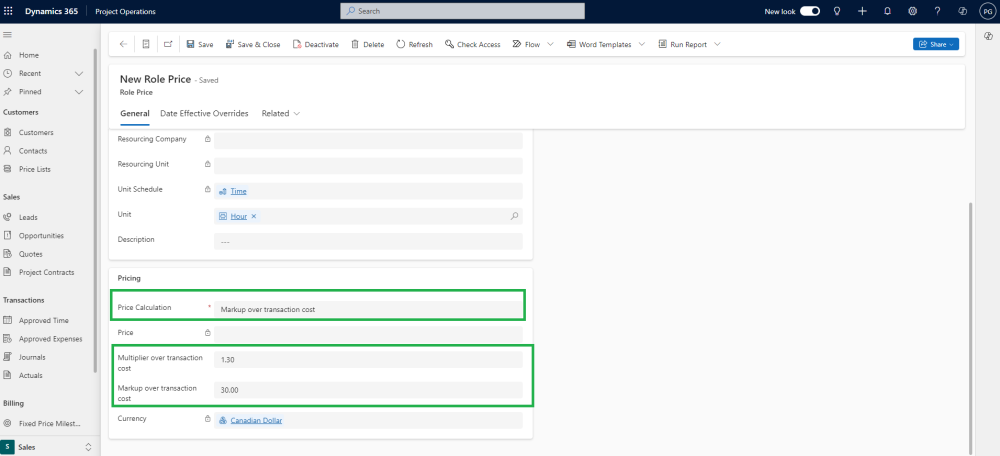Click the Multiplier over transaction cost field
The width and height of the screenshot is (1000, 456).
368,360
